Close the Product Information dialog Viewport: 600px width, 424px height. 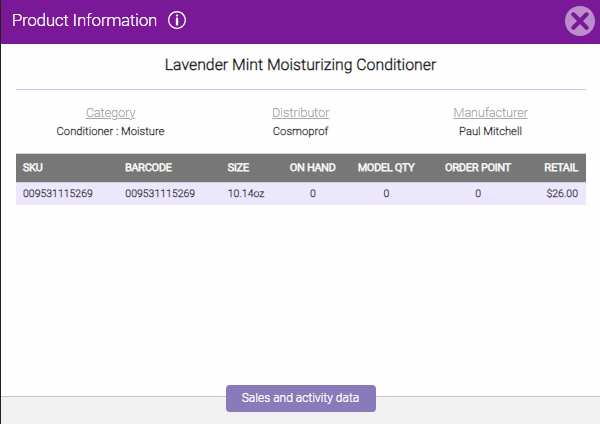coord(579,21)
